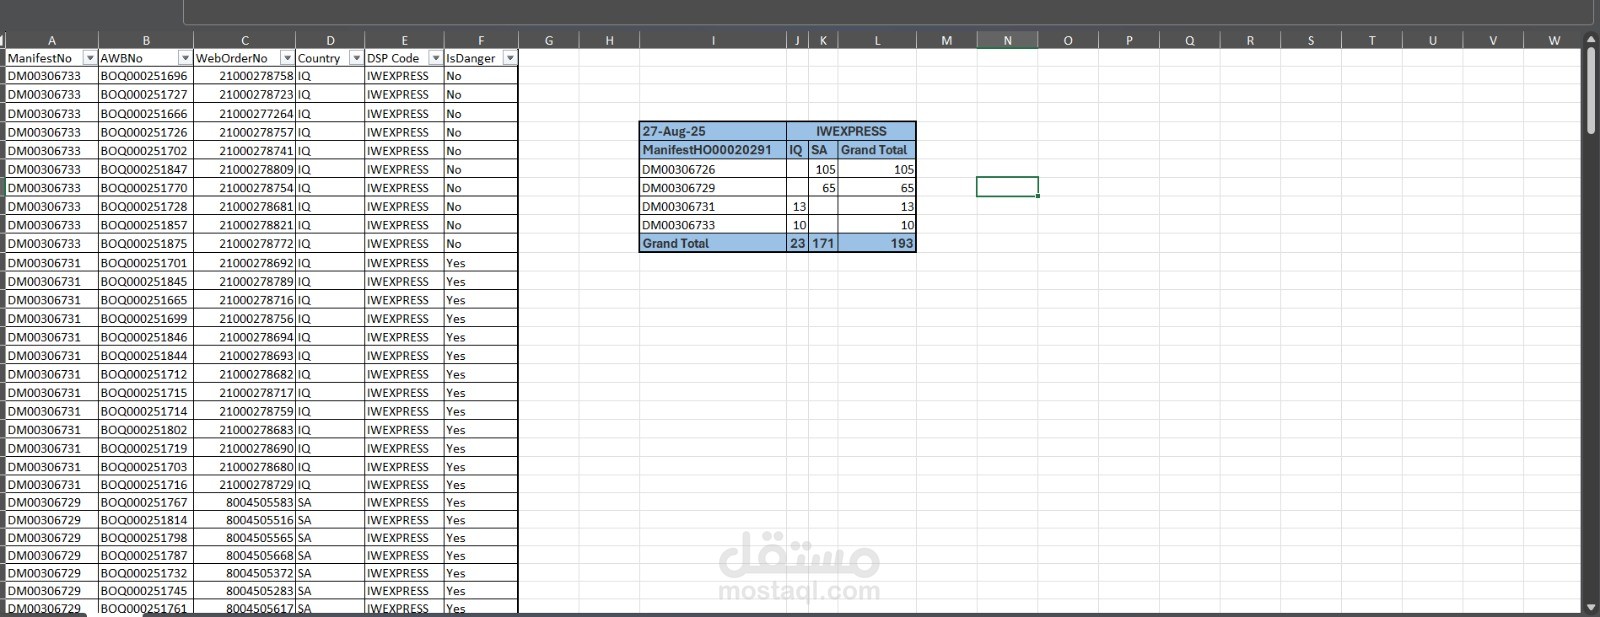
Task: Open the AWBNo filter dropdown
Action: (185, 58)
